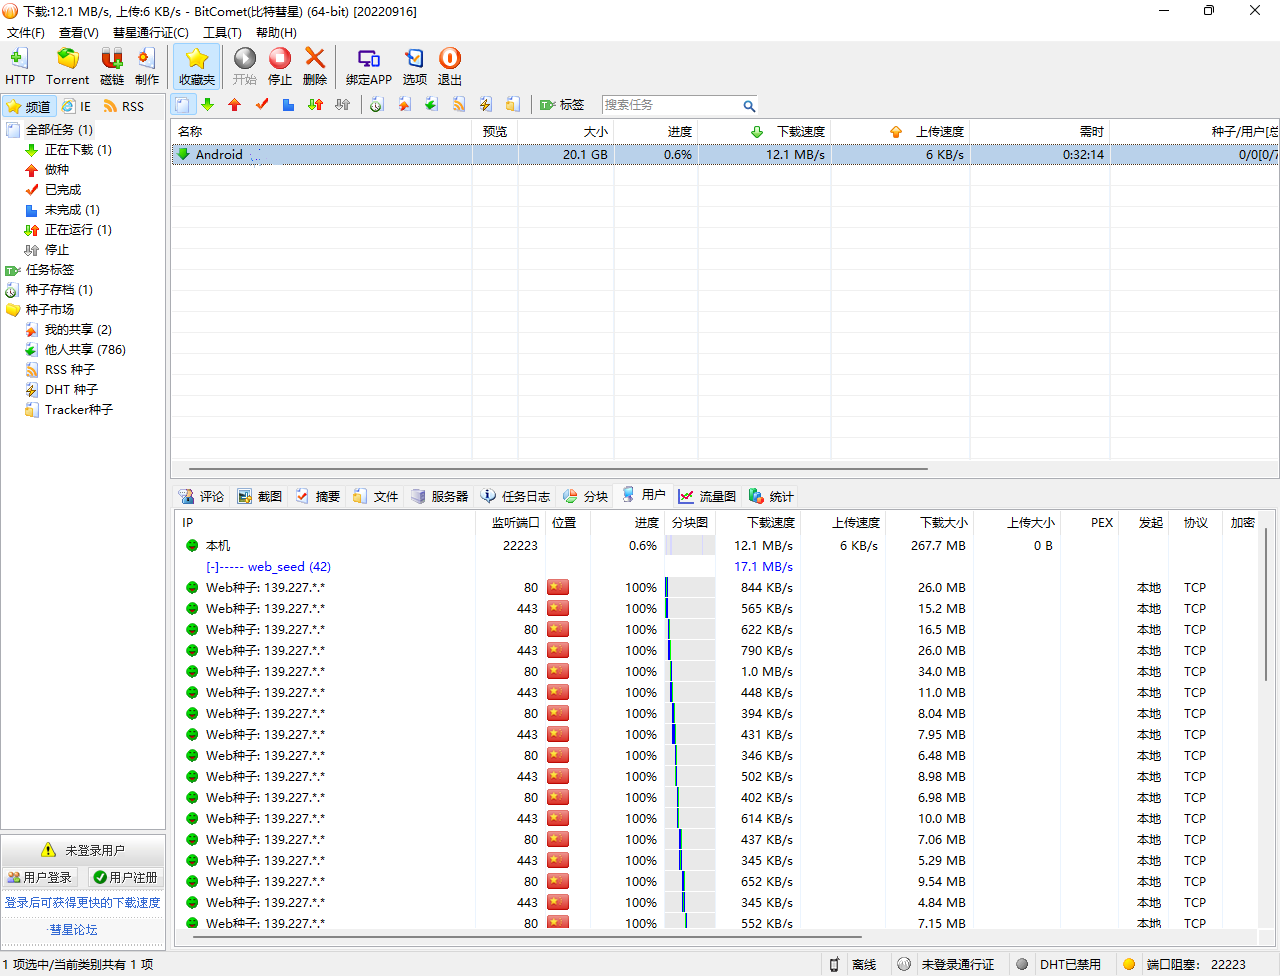1280x976 pixels.
Task: Open the 工具(T) menu
Action: pos(222,32)
